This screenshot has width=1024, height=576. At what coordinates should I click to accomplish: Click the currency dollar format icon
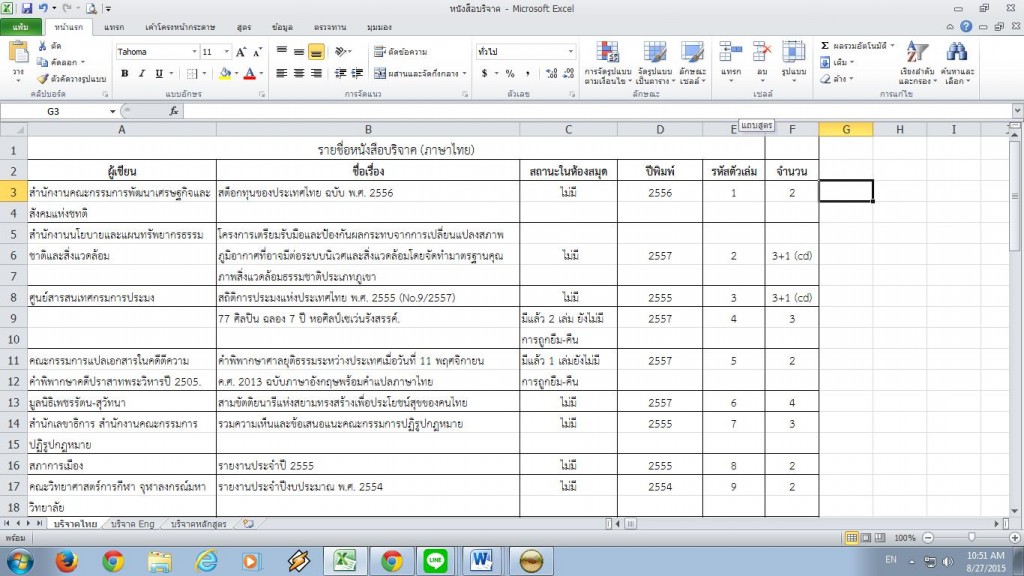coord(485,74)
